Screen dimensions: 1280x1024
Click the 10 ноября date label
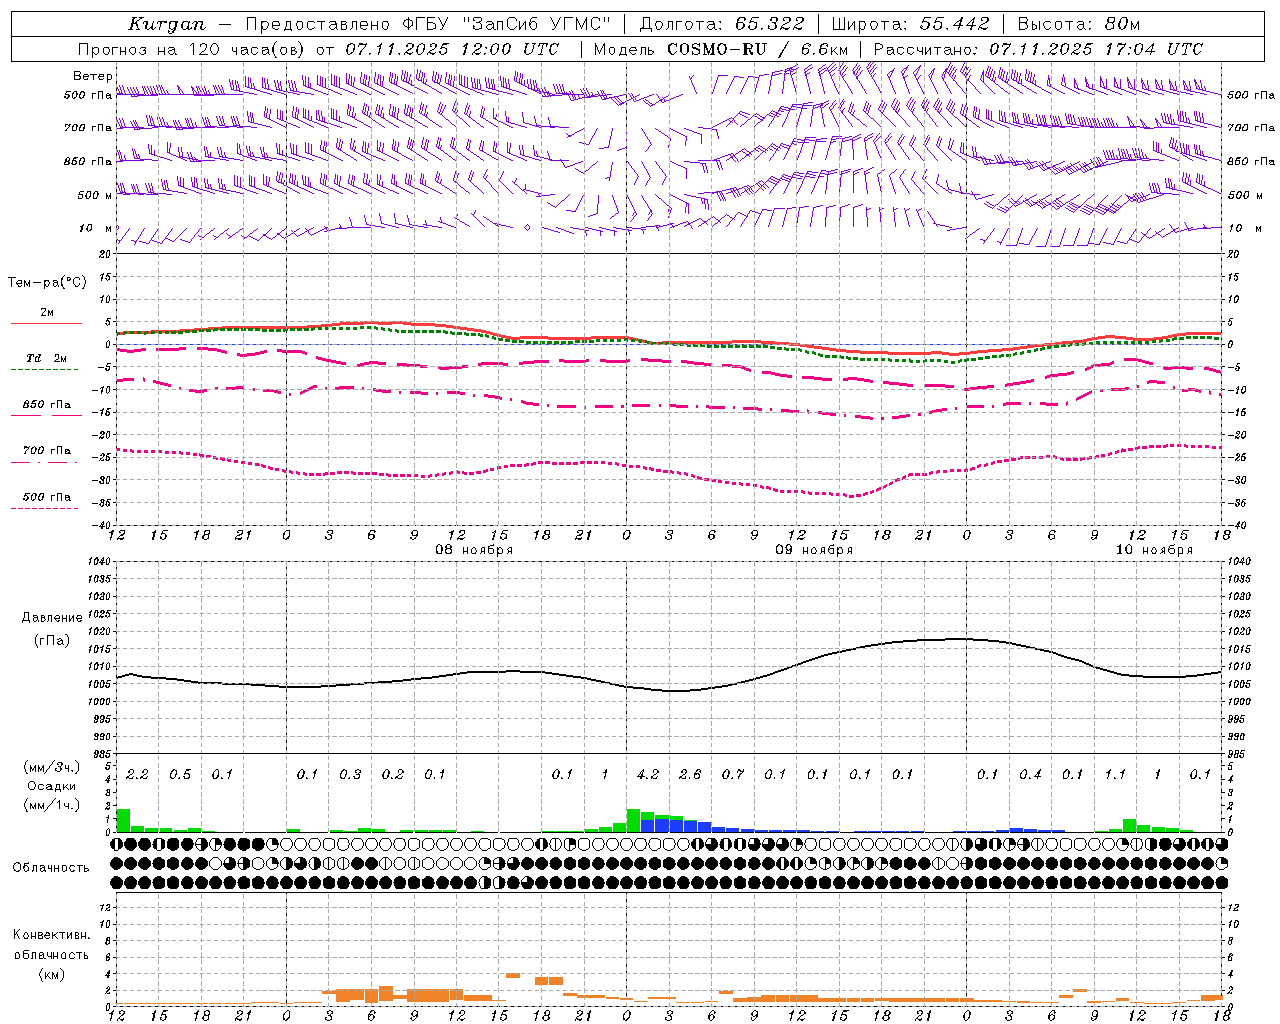pos(1154,550)
